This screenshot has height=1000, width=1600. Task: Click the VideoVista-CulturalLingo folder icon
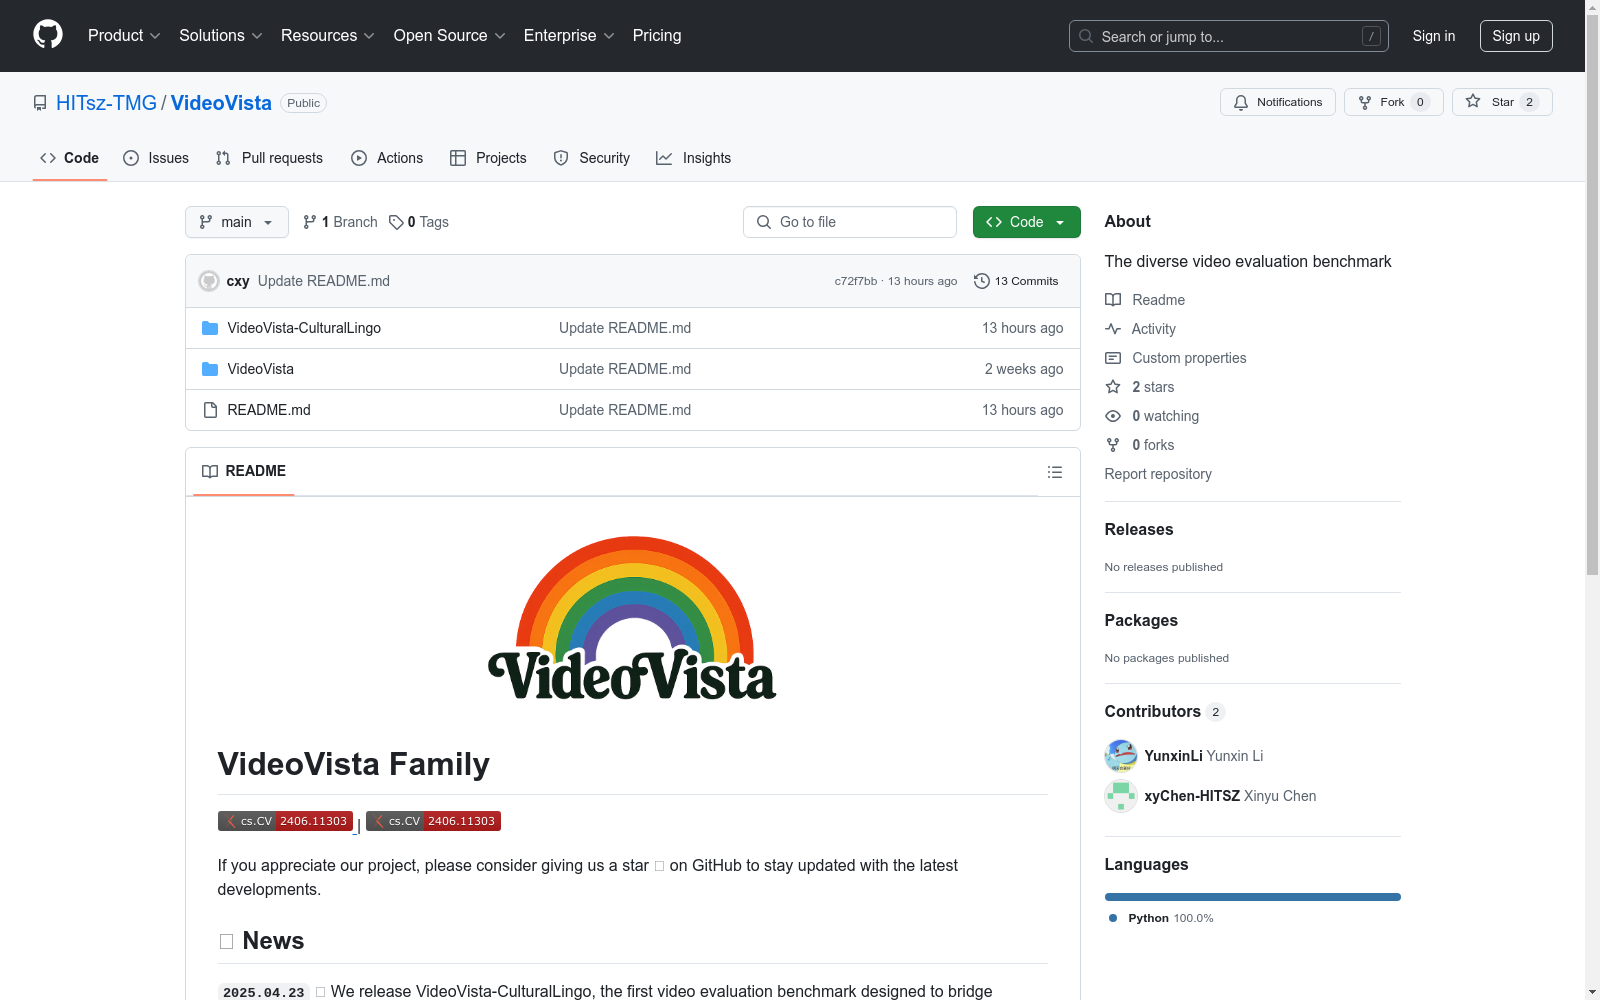point(210,328)
